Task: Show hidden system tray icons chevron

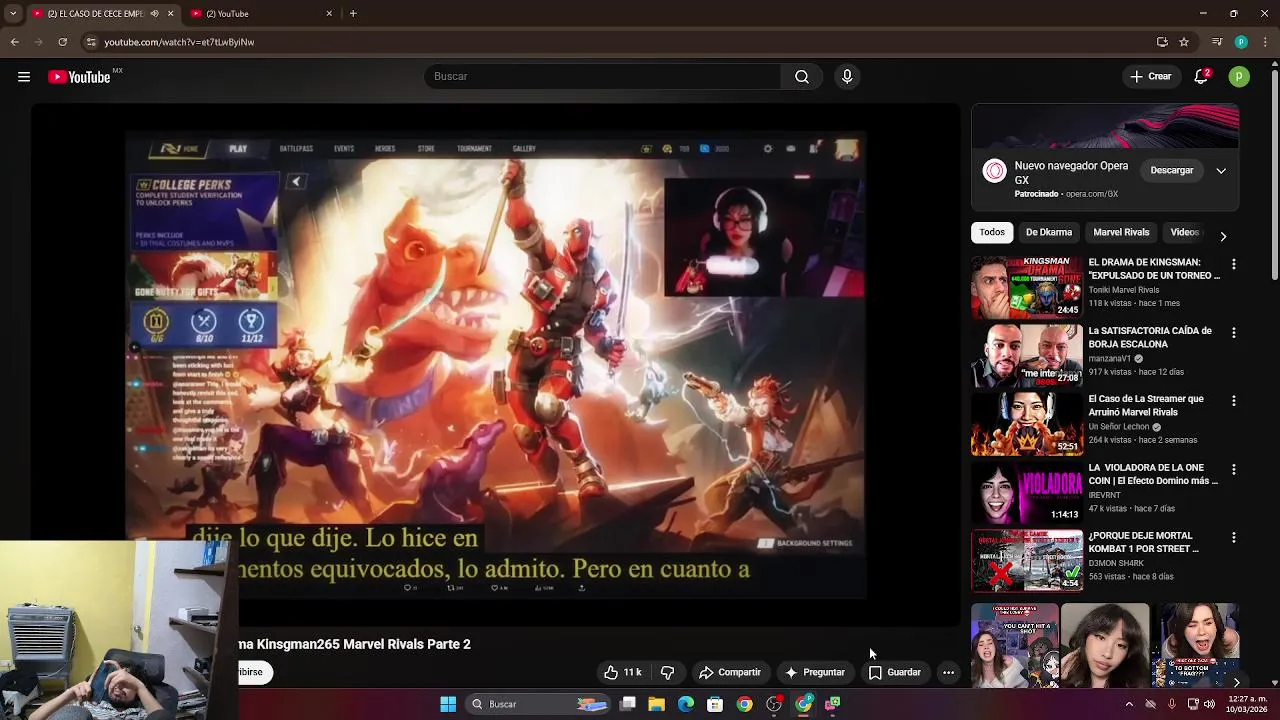Action: pyautogui.click(x=1130, y=704)
